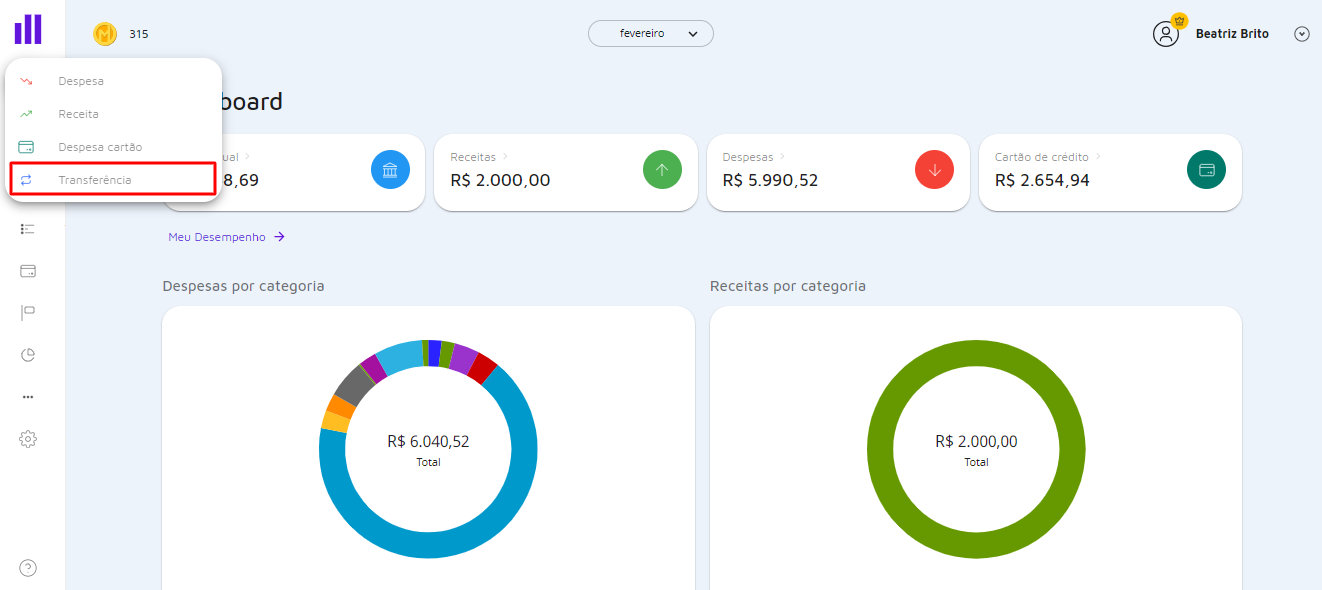Viewport: 1322px width, 590px height.
Task: Open the transactions list from the sidebar
Action: (27, 228)
